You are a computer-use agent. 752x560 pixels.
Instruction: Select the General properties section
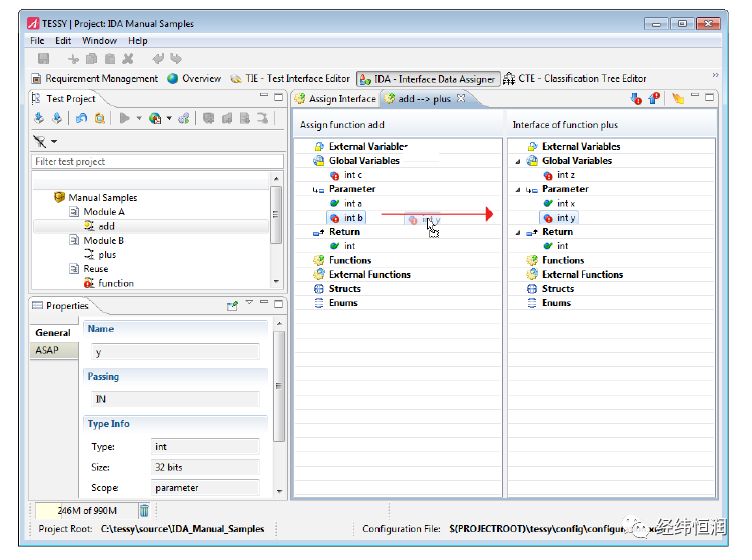pos(53,332)
